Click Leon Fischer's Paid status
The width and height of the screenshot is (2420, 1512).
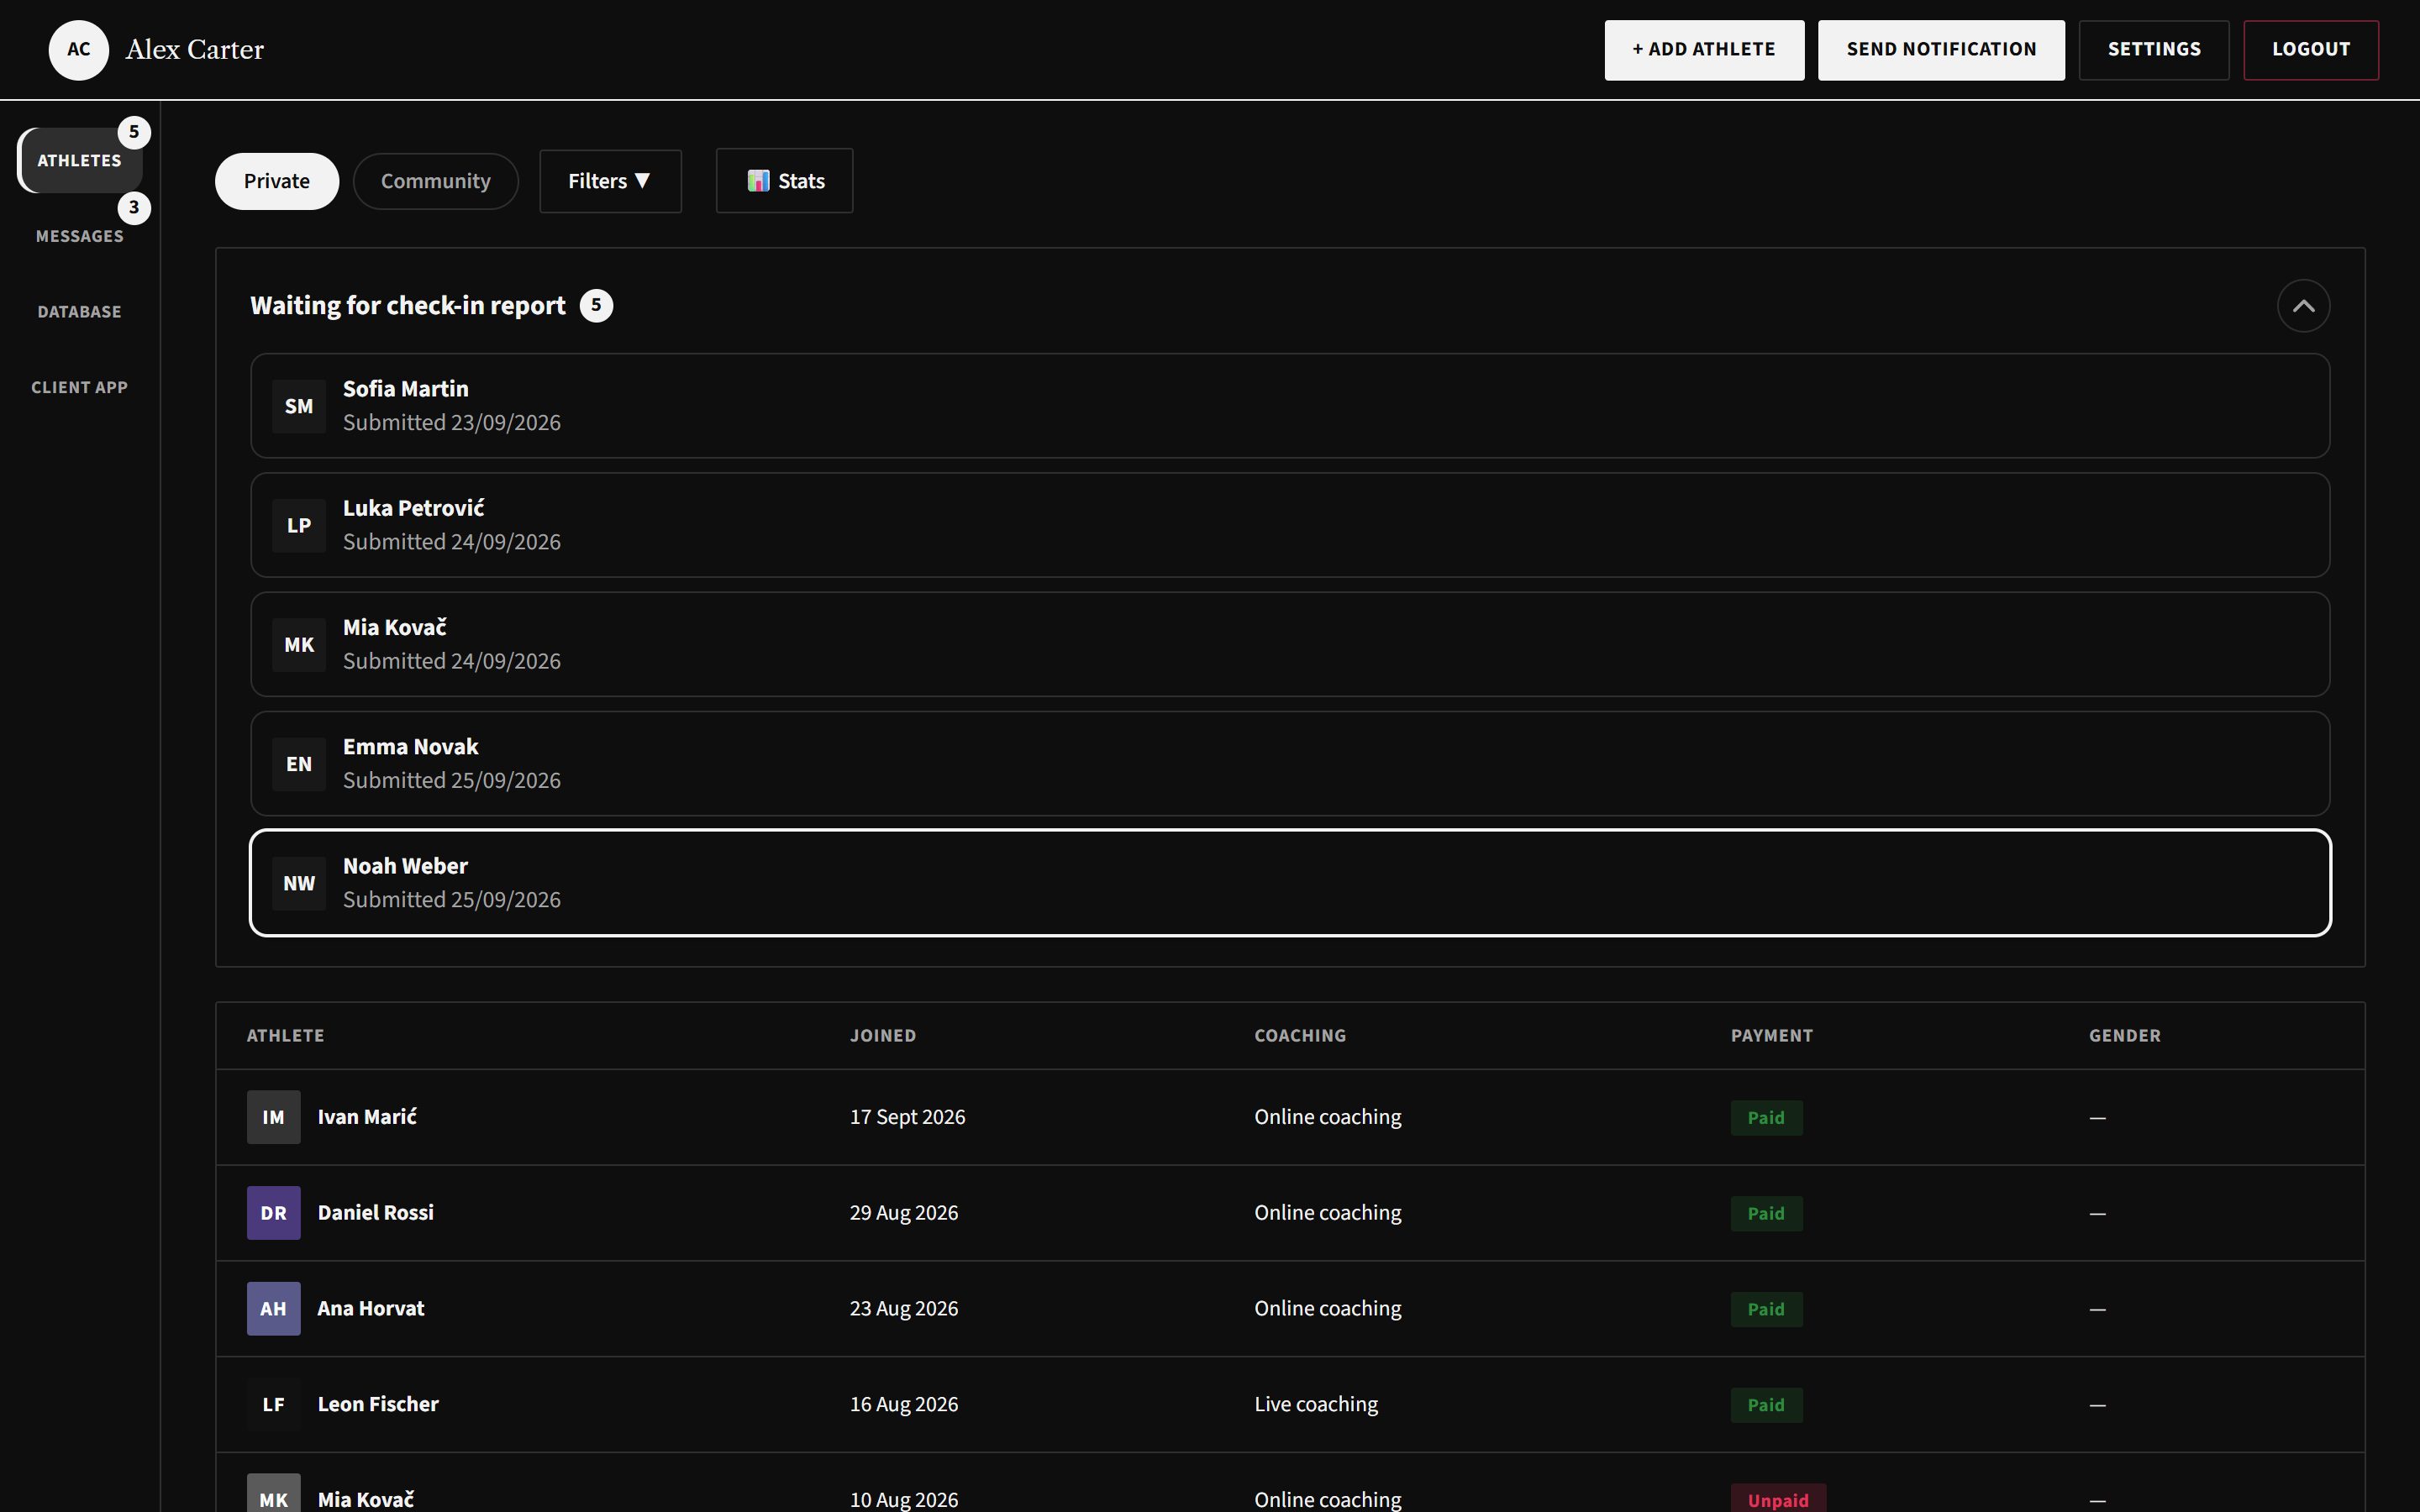pos(1766,1406)
